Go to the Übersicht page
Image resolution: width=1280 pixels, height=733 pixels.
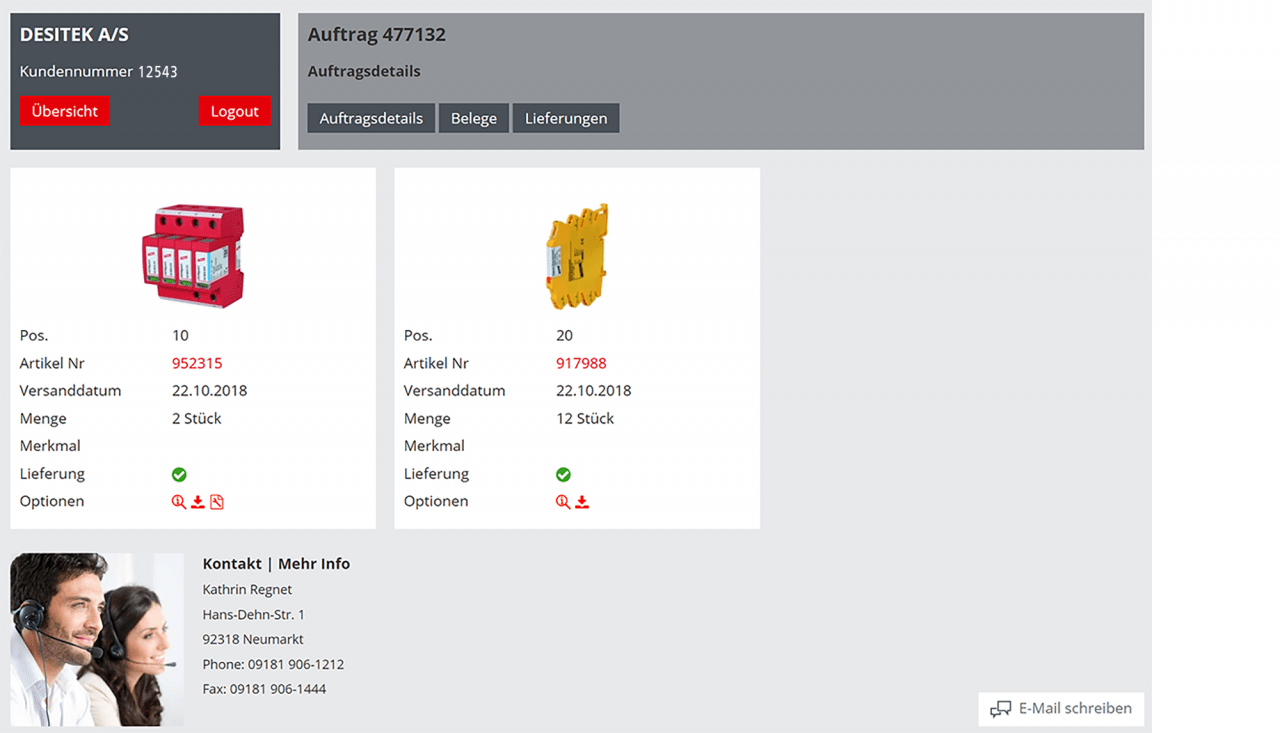(x=65, y=111)
